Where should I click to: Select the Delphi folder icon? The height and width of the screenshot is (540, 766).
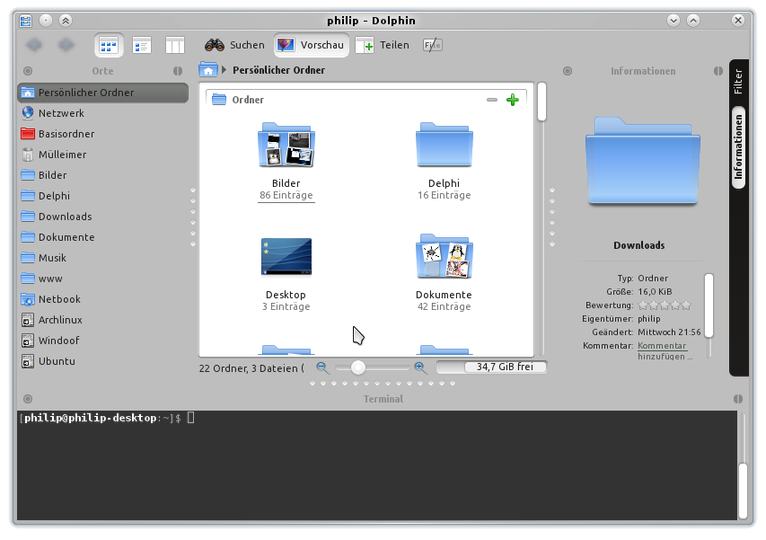[444, 145]
